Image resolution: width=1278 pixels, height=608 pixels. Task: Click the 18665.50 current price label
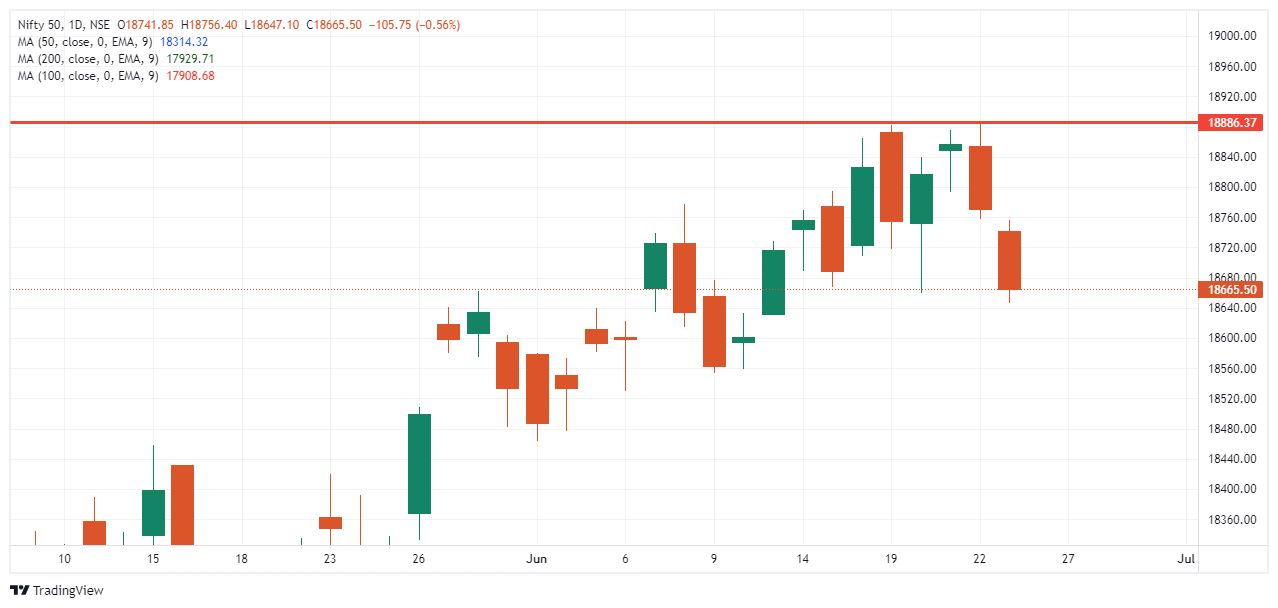pos(1232,290)
